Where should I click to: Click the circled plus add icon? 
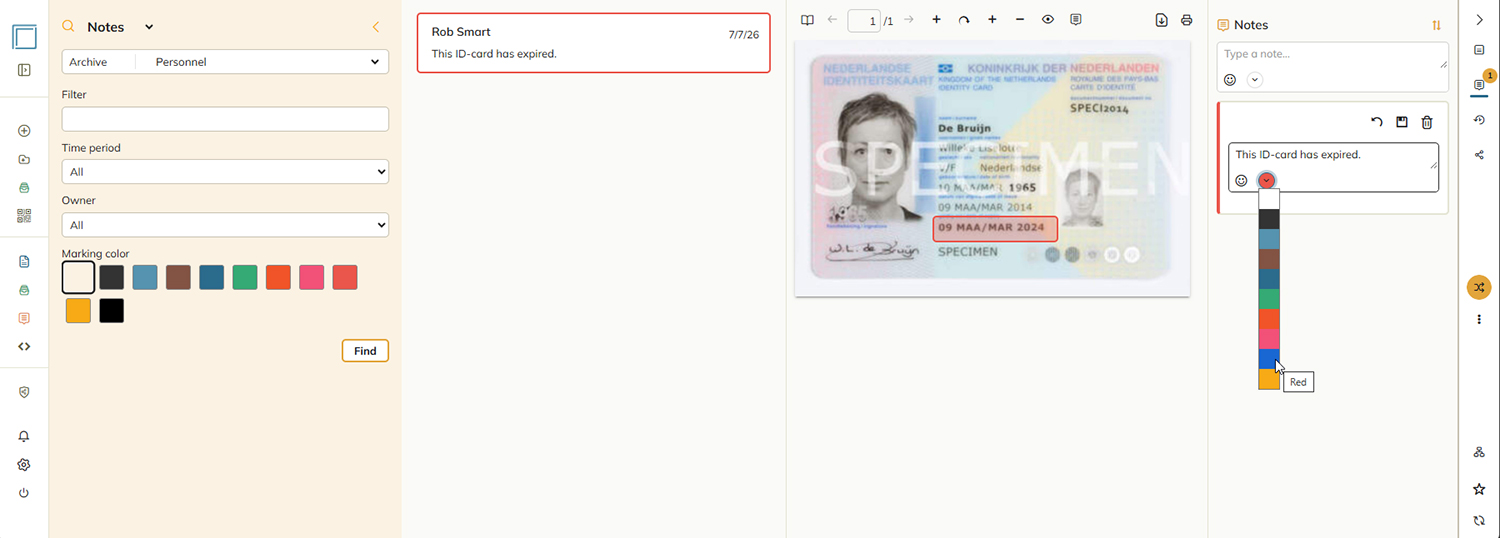pyautogui.click(x=24, y=131)
